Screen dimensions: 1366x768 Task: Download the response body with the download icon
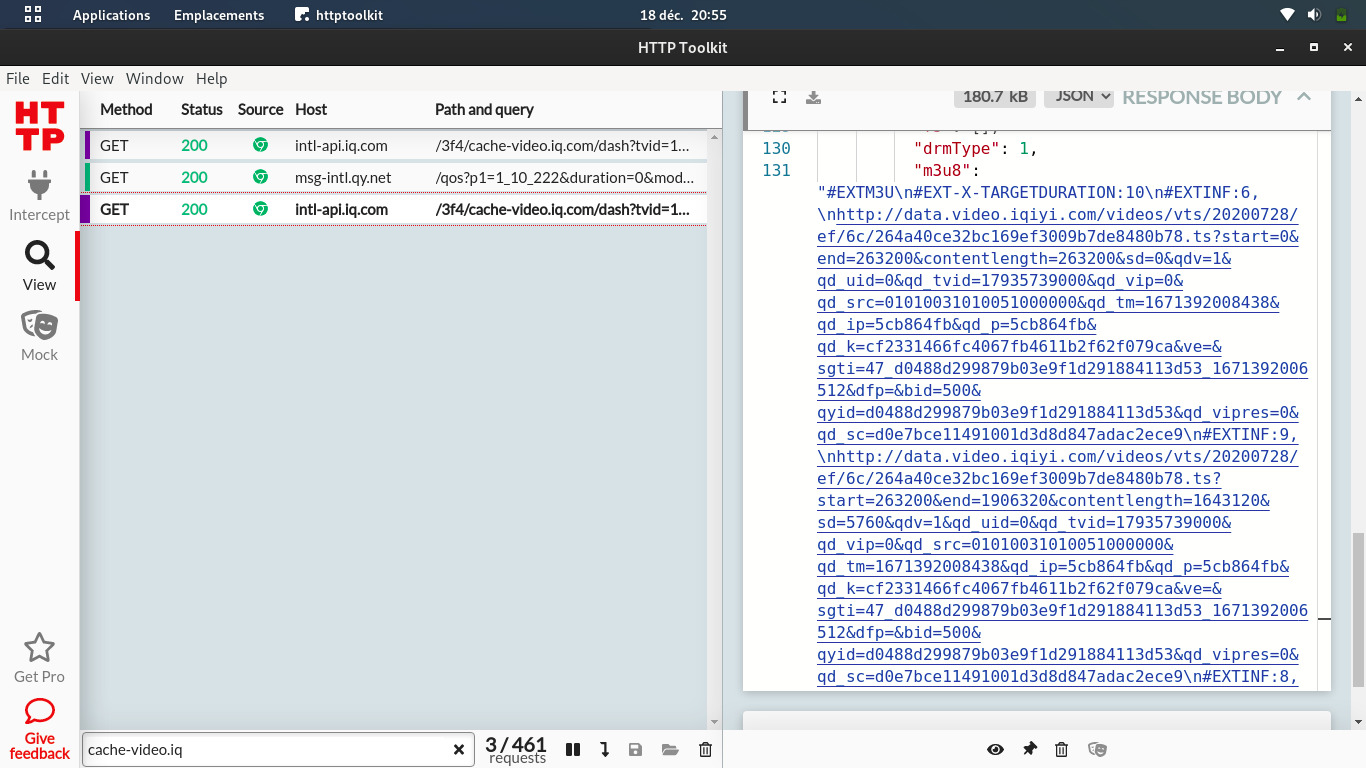pyautogui.click(x=814, y=97)
